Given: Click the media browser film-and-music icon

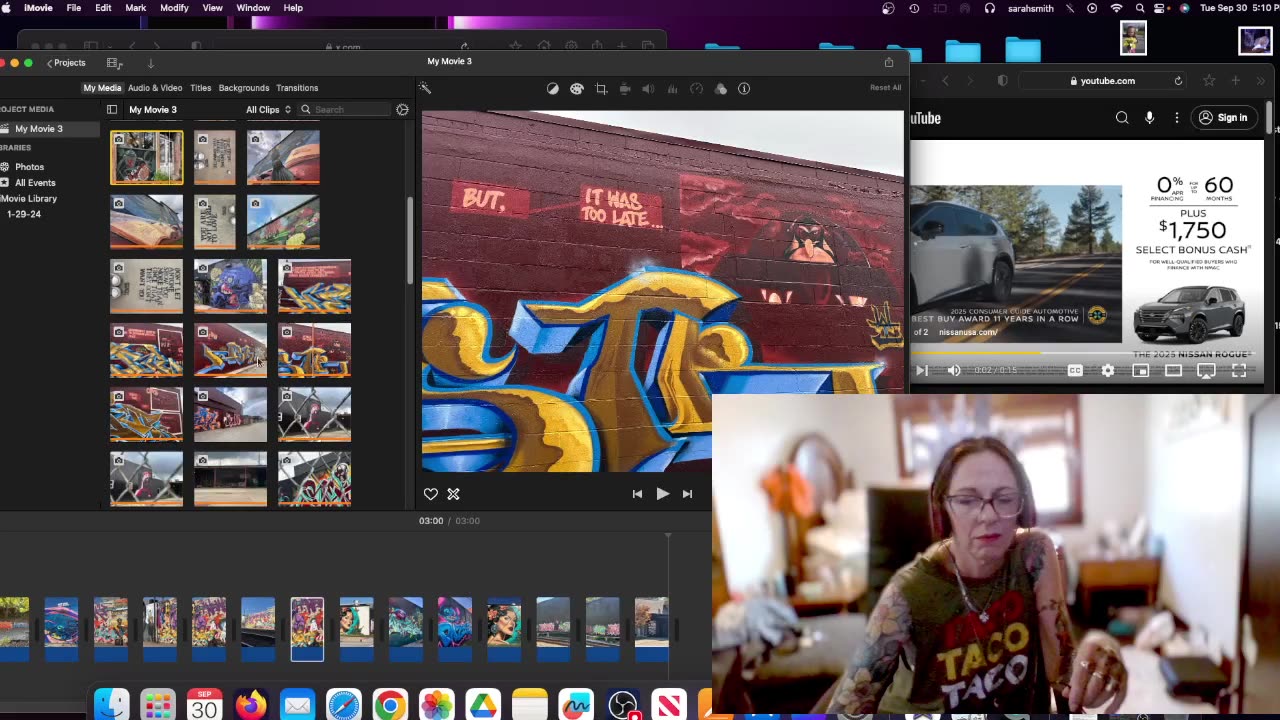Looking at the screenshot, I should [x=114, y=62].
